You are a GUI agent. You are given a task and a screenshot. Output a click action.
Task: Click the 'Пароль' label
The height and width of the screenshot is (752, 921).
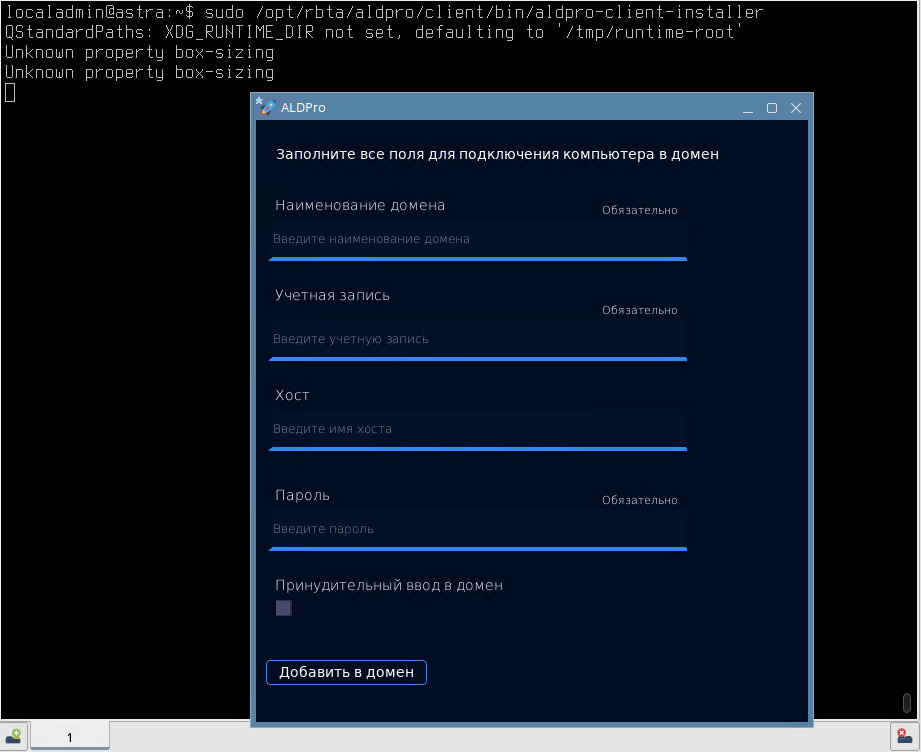302,495
